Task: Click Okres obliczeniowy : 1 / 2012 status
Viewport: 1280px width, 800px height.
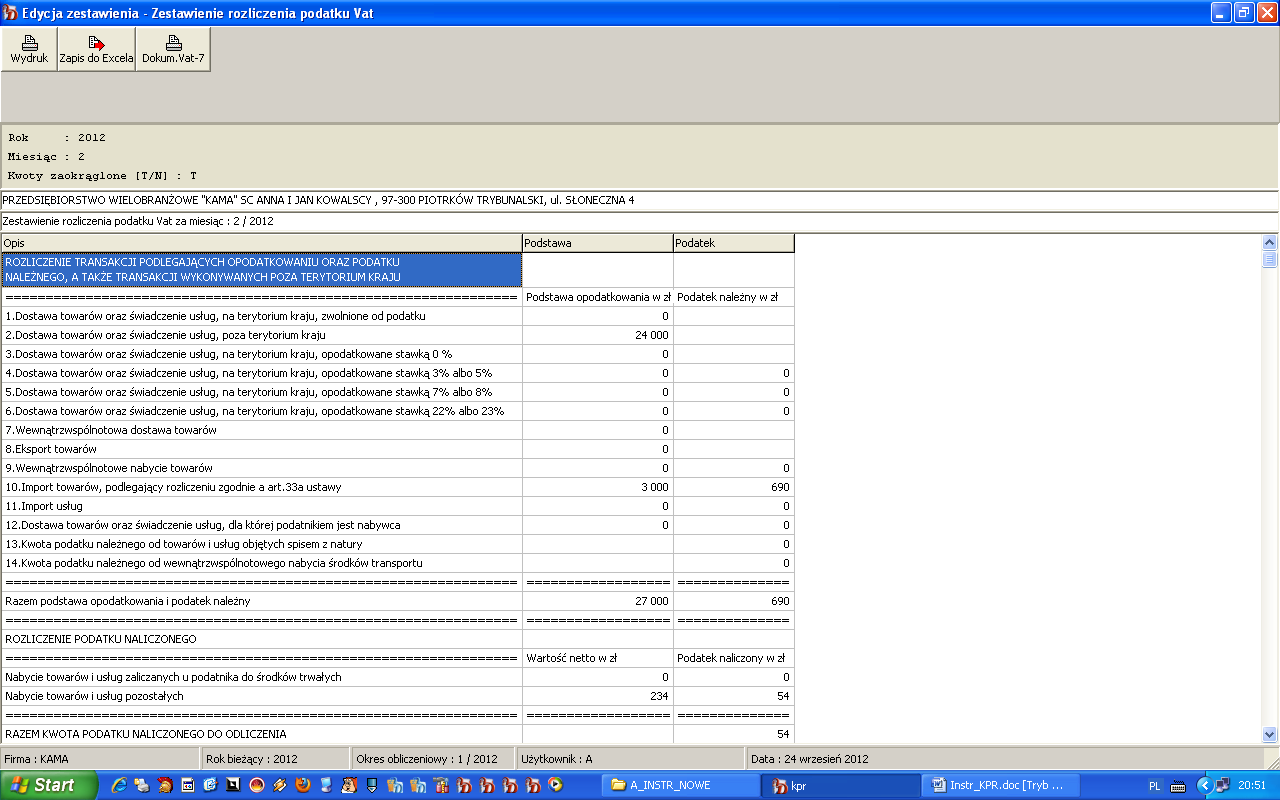Action: point(432,759)
